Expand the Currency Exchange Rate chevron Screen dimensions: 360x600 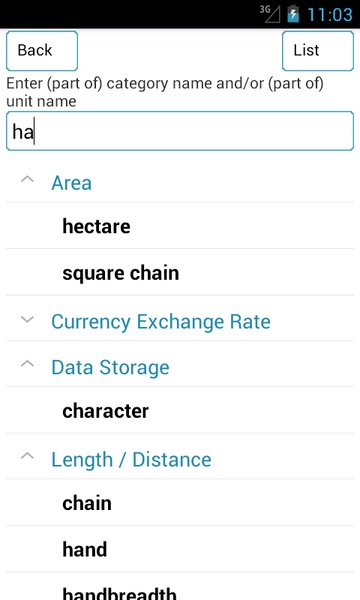(27, 319)
